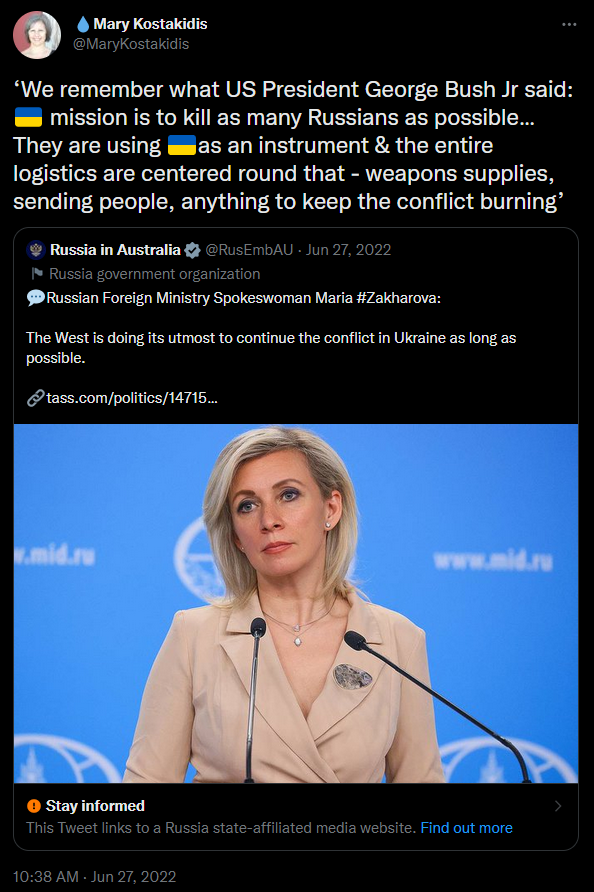
Task: Click the 10:38 AM Jun 27, 2022 timestamp
Action: click(94, 877)
